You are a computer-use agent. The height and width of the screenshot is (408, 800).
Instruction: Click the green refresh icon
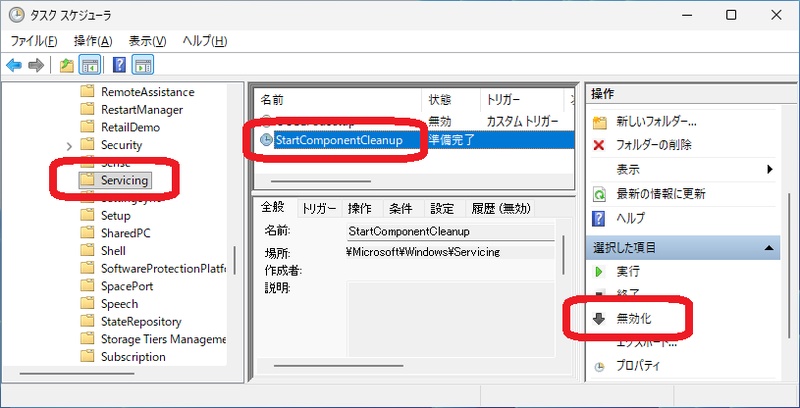point(599,194)
